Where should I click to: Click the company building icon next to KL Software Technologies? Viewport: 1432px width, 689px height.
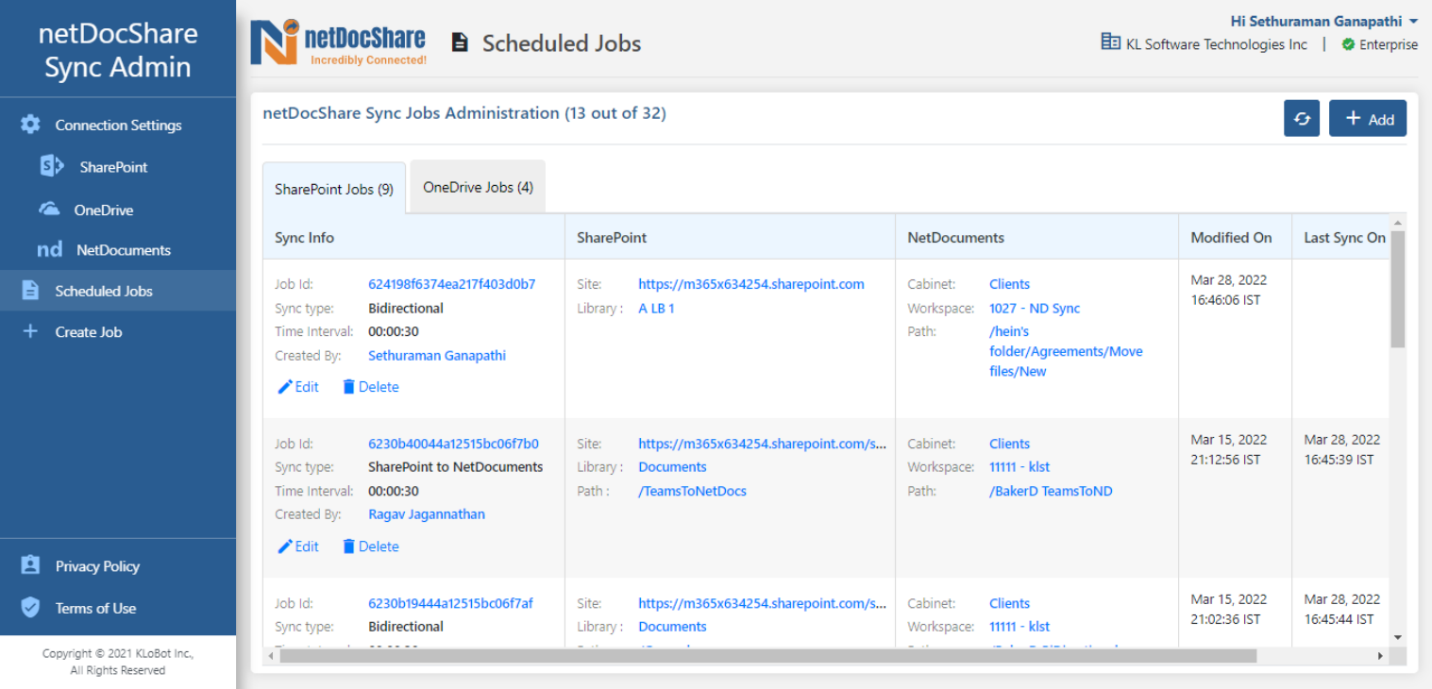coord(1110,42)
